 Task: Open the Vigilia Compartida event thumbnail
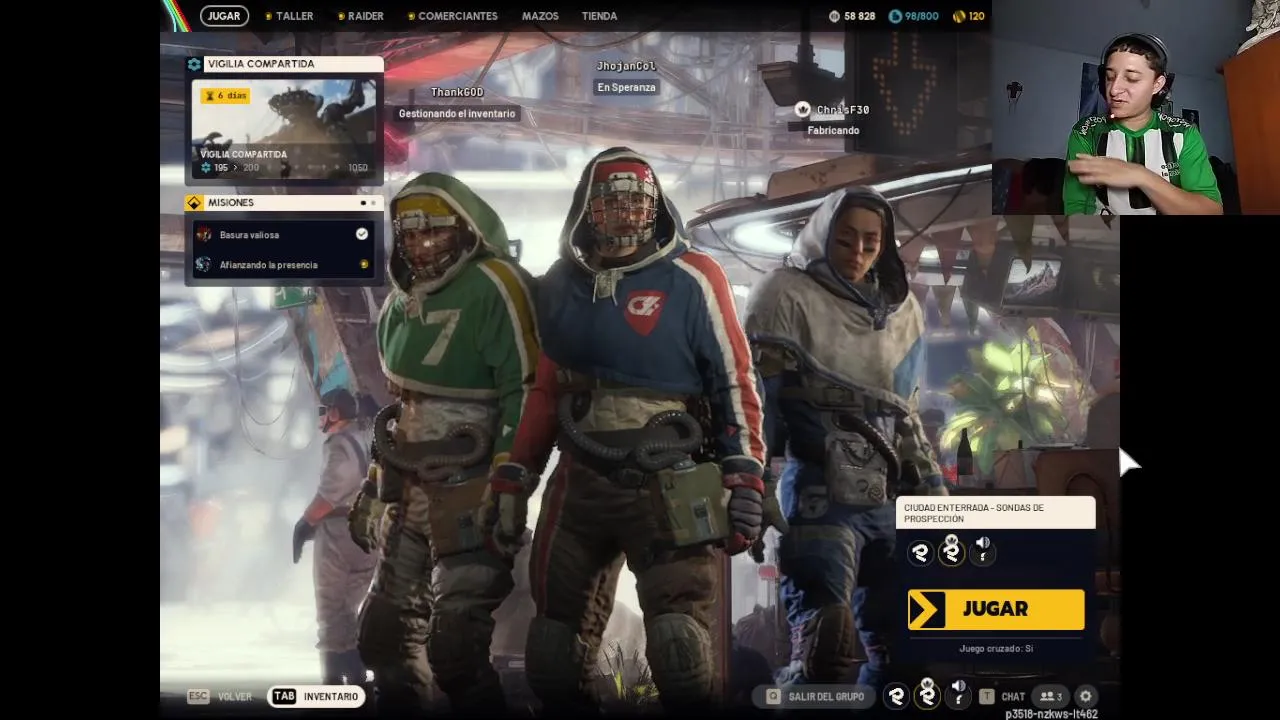(x=284, y=129)
